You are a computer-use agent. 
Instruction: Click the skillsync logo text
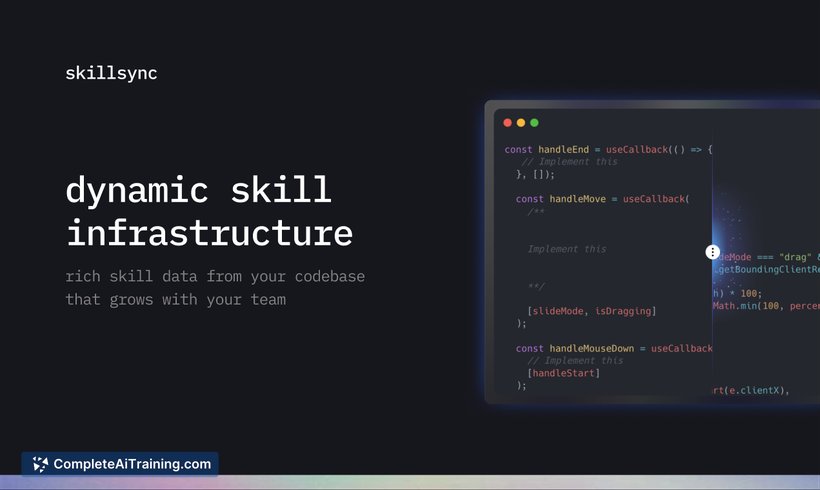111,74
